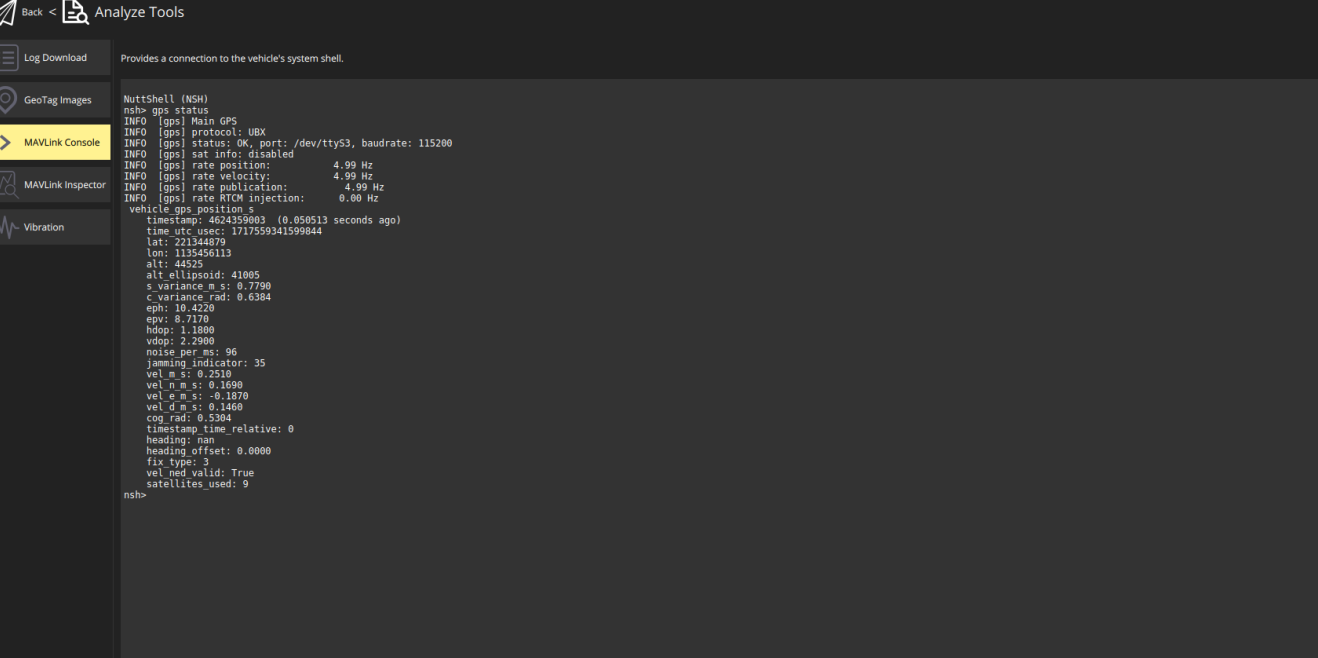Click the console description text above the shell
The width and height of the screenshot is (1318, 658).
(232, 59)
